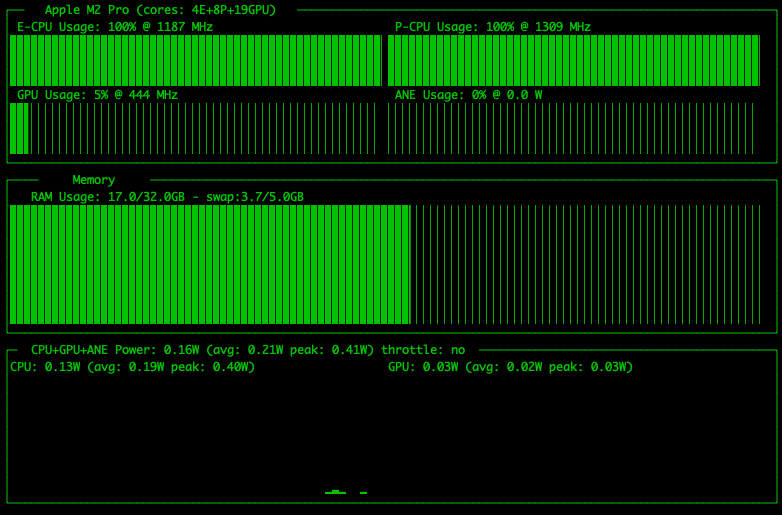Select the Apple M2 Pro cores title
Image resolution: width=782 pixels, height=515 pixels.
(160, 10)
